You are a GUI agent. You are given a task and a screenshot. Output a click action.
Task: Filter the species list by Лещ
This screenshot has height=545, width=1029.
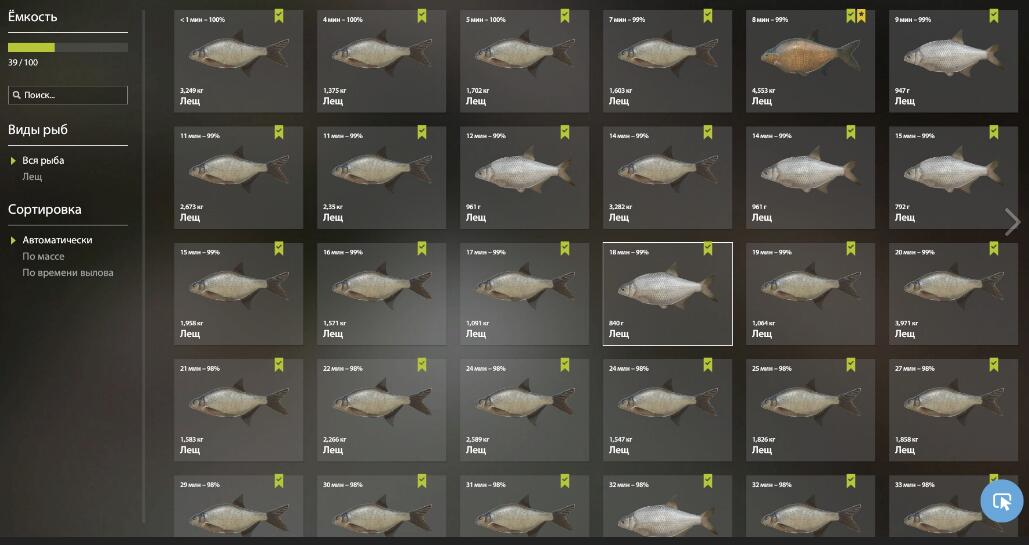click(x=32, y=177)
